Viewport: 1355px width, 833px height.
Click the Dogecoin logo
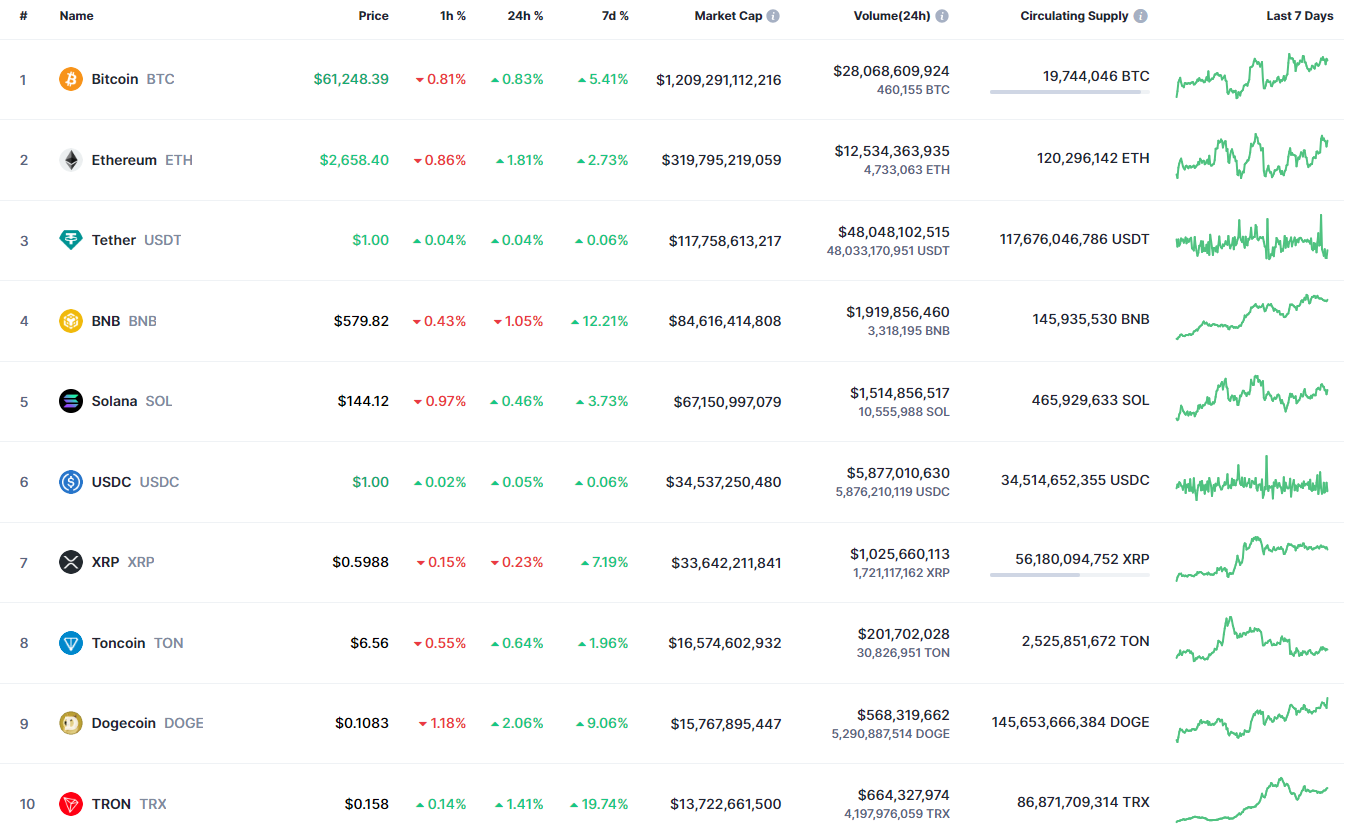tap(70, 723)
